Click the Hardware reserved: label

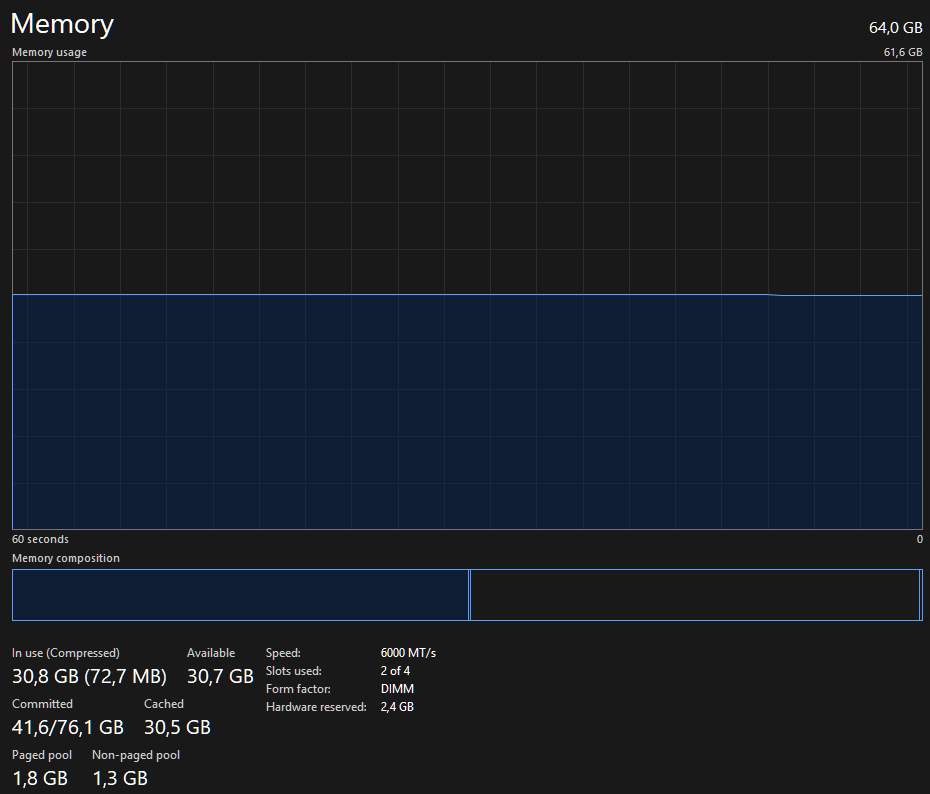coord(316,707)
